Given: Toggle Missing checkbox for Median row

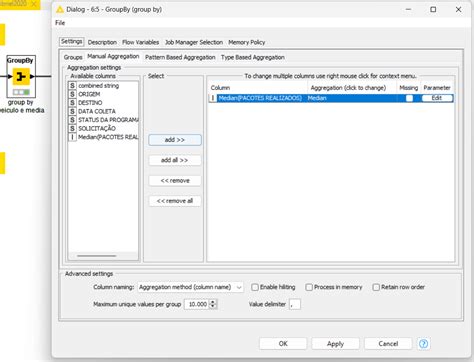Looking at the screenshot, I should click(x=409, y=98).
